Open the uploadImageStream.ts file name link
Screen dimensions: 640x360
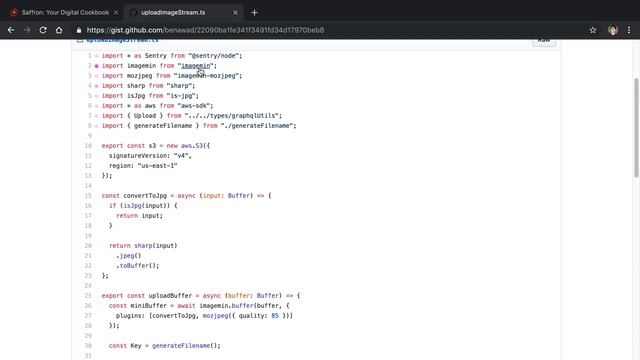(122, 40)
